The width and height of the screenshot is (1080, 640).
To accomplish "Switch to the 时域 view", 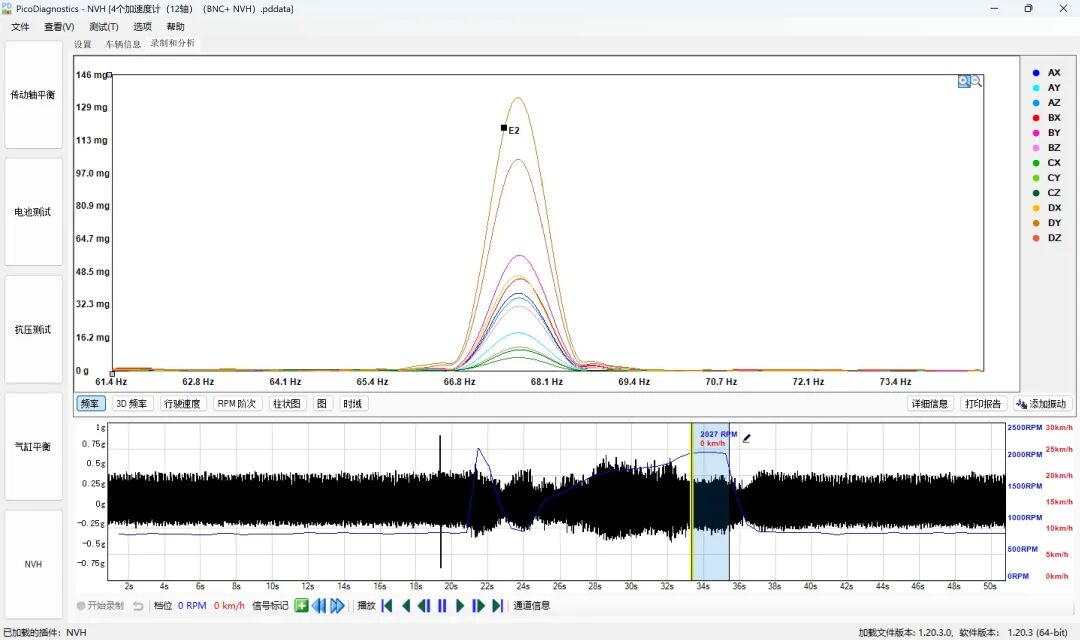I will 353,404.
